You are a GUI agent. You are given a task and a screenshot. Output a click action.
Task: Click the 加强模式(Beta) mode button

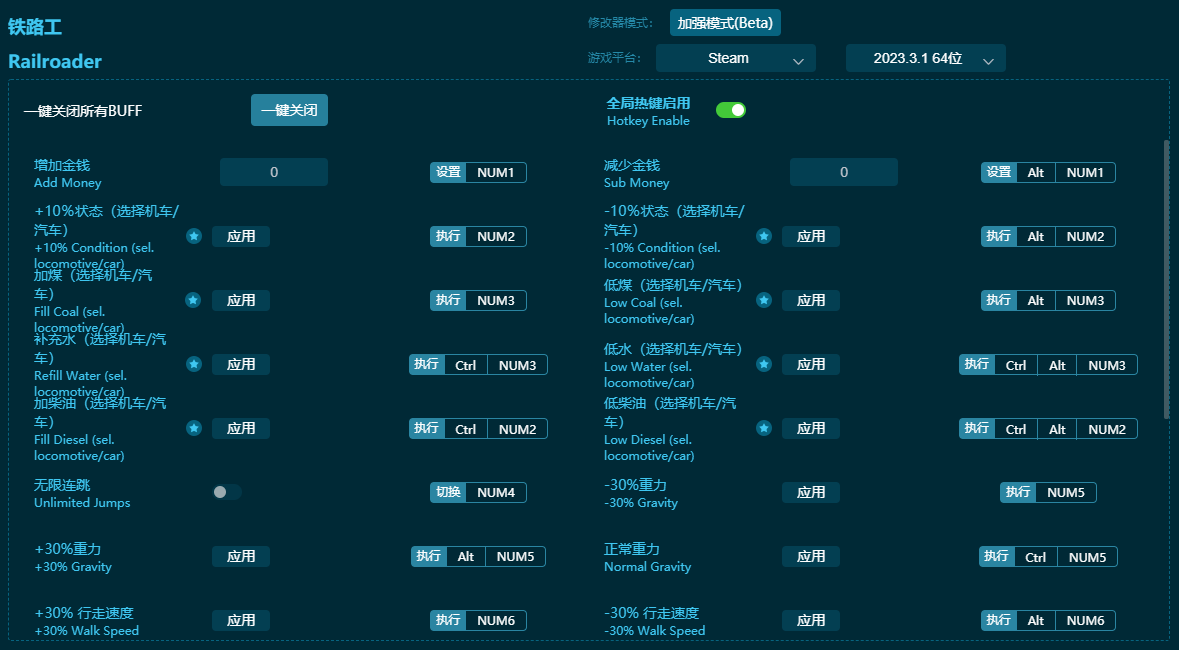pos(725,22)
